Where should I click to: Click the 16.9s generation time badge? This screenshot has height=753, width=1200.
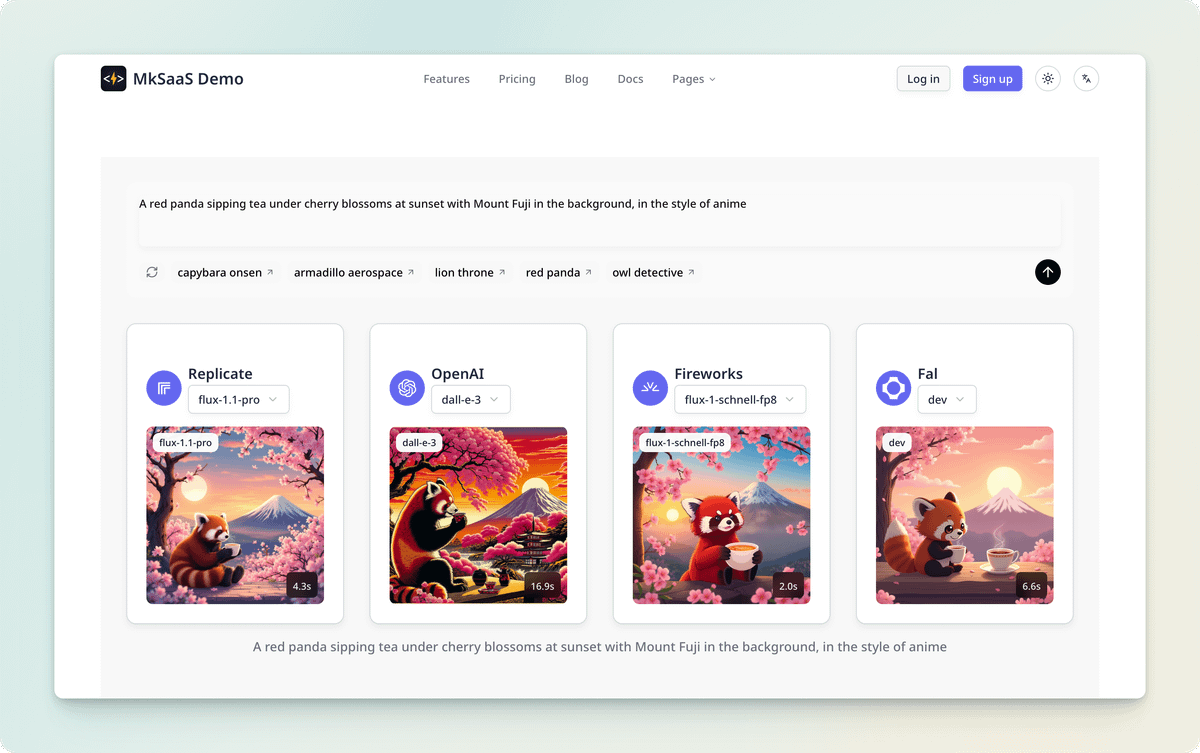(x=542, y=586)
